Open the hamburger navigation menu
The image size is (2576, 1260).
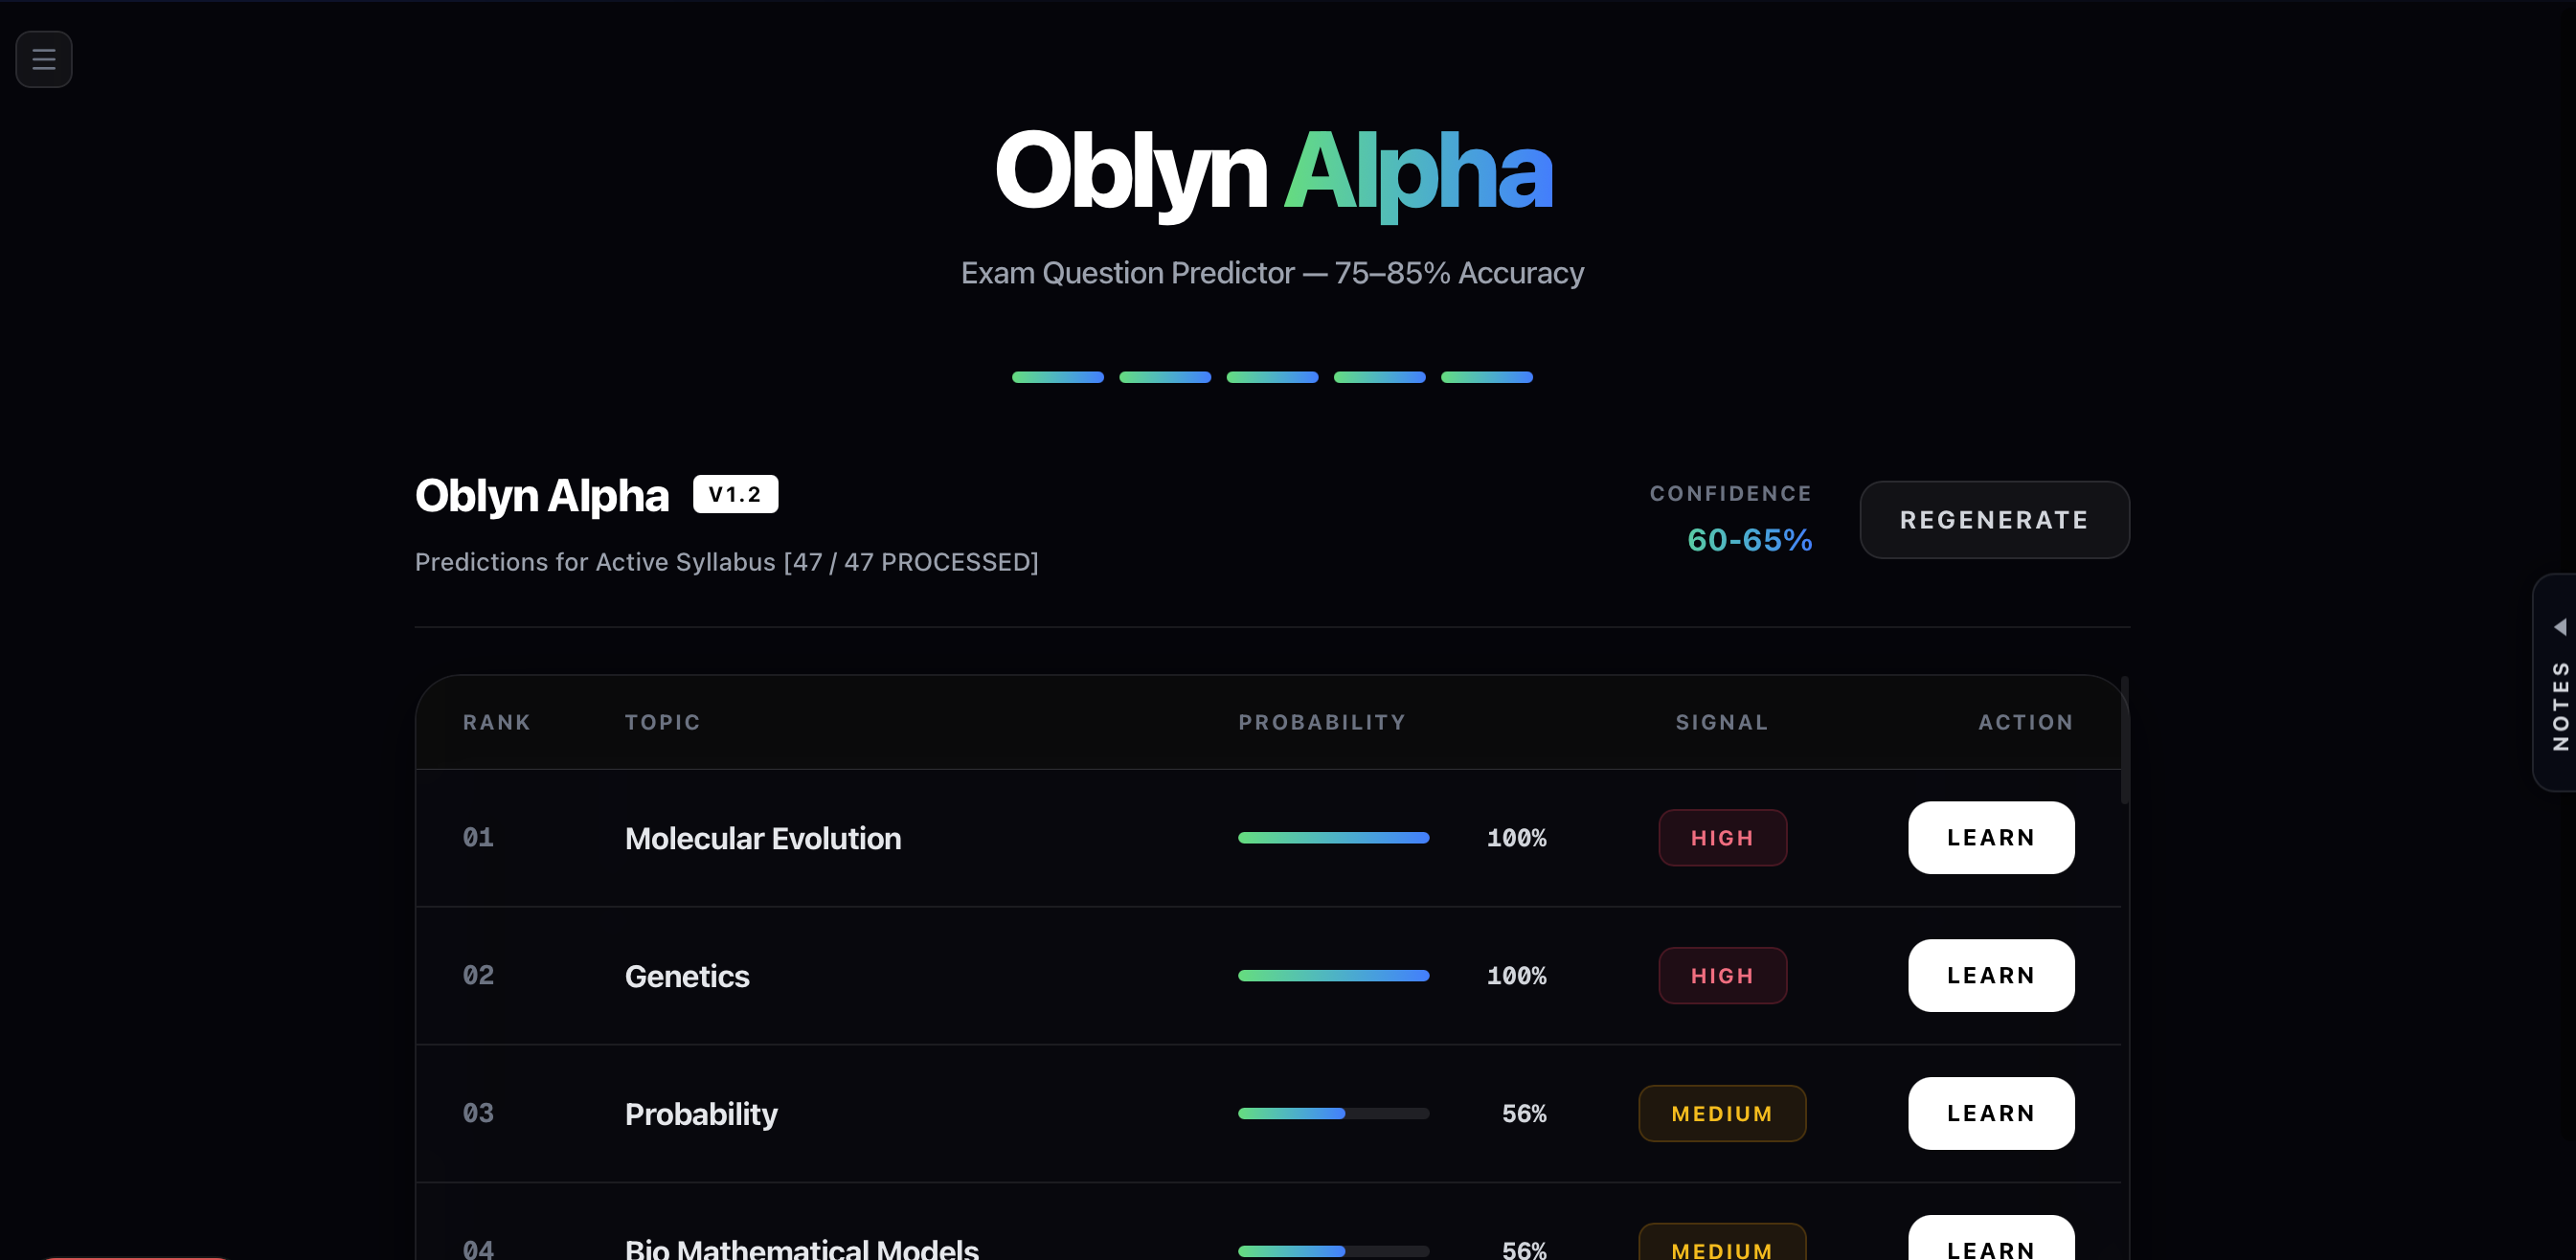click(x=43, y=59)
